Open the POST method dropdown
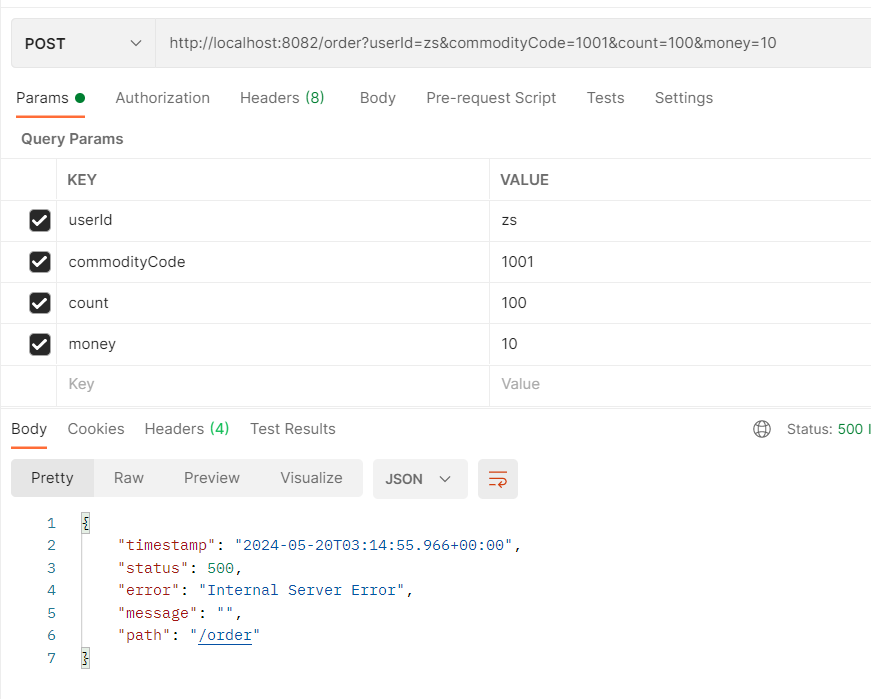Viewport: 871px width, 699px height. pos(83,44)
